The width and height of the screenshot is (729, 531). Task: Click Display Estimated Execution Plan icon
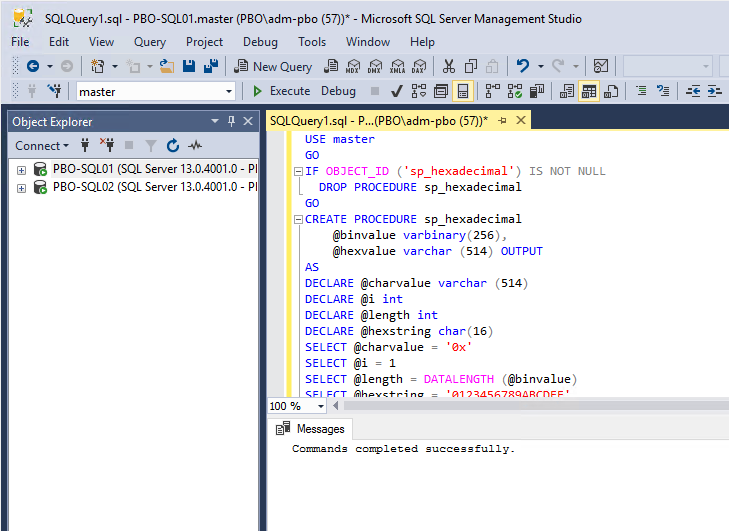click(x=418, y=91)
